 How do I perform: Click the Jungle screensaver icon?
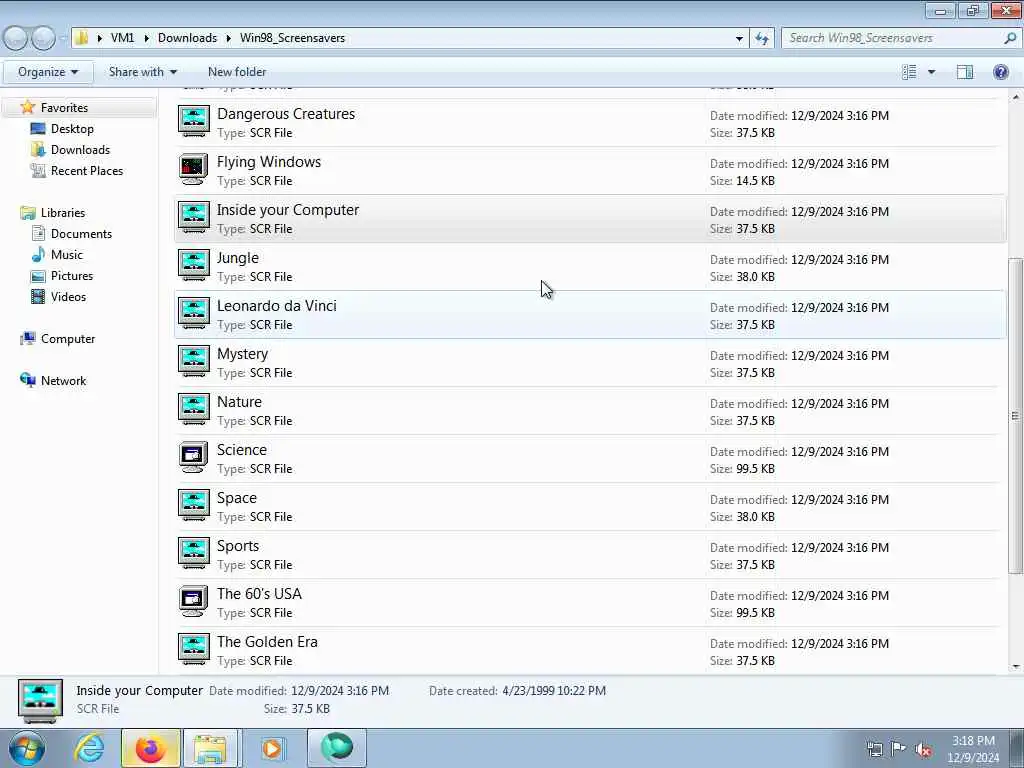click(194, 266)
